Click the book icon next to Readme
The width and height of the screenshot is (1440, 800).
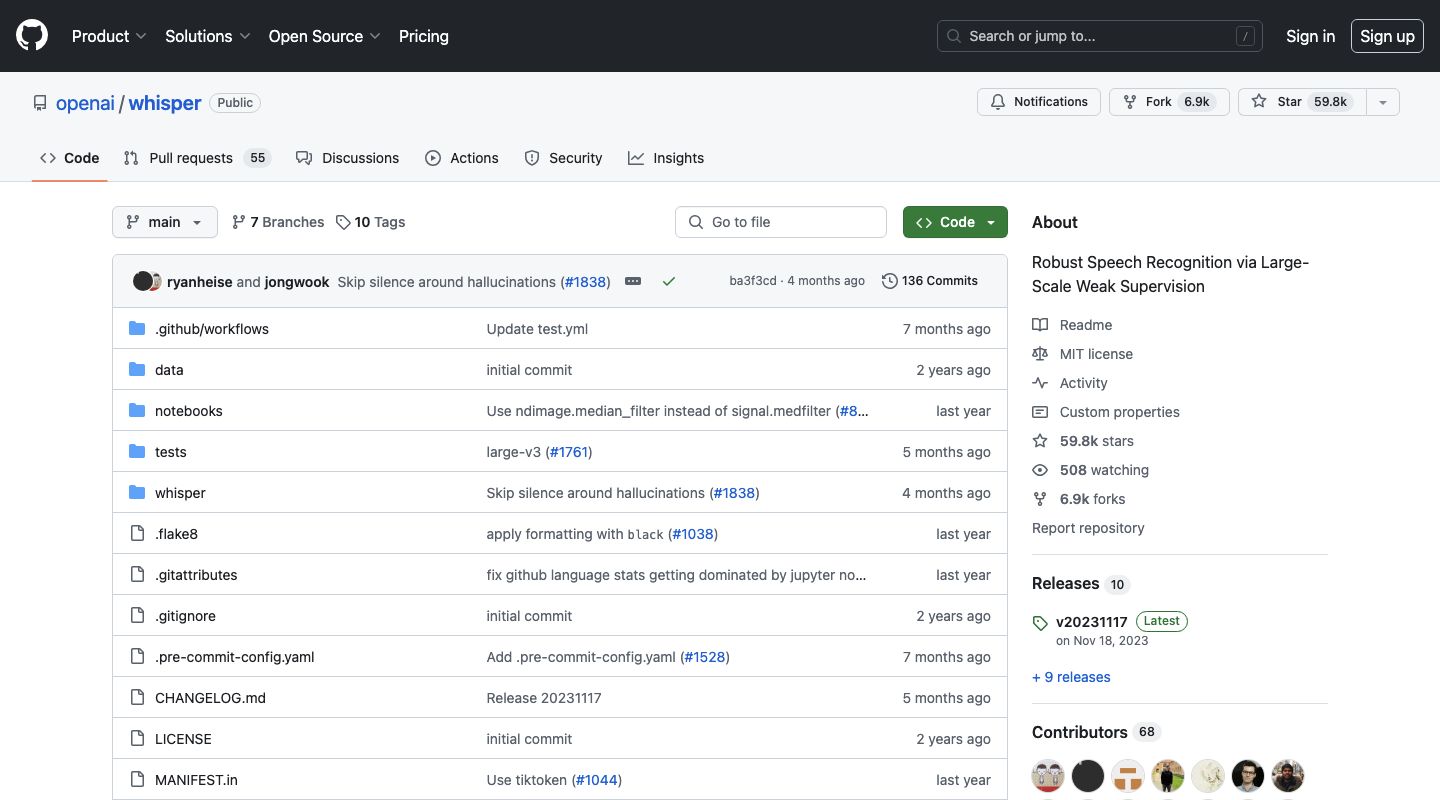[1040, 325]
